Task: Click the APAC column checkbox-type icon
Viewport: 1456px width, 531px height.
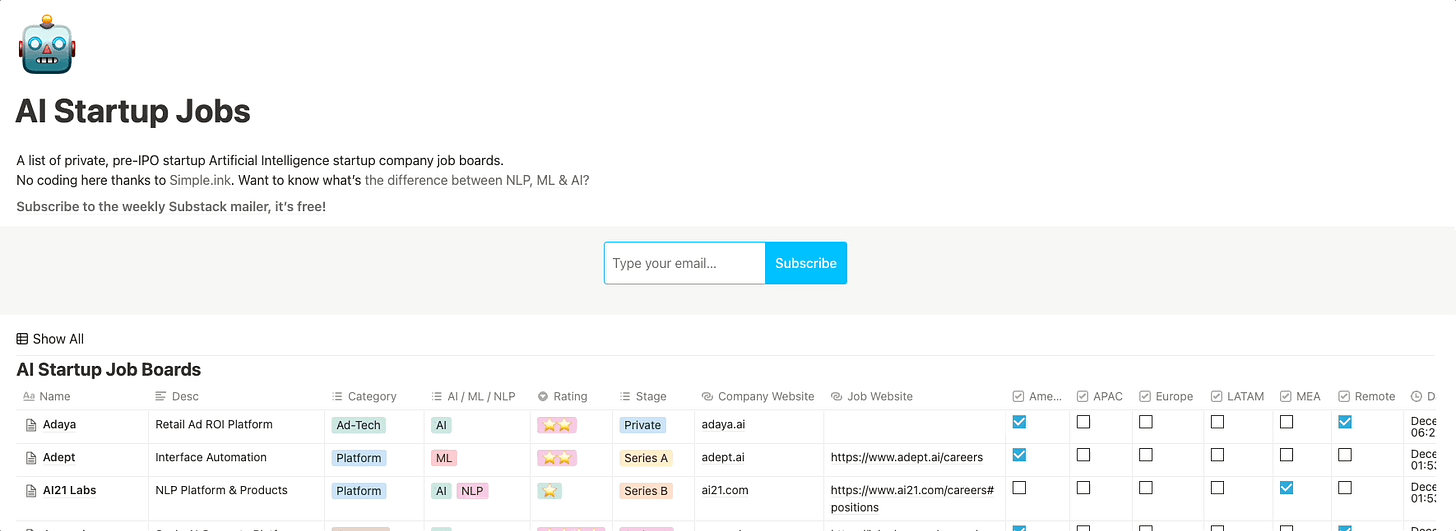Action: pos(1082,397)
